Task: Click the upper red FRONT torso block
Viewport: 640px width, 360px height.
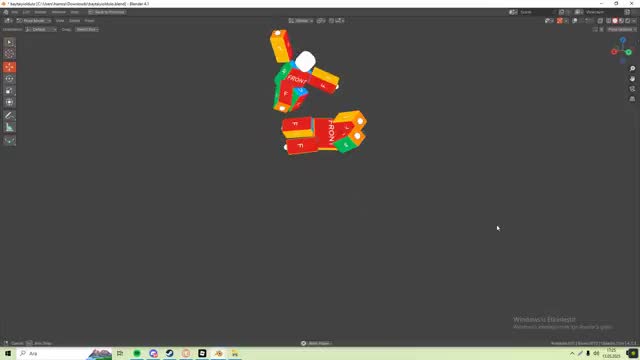Action: 298,79
